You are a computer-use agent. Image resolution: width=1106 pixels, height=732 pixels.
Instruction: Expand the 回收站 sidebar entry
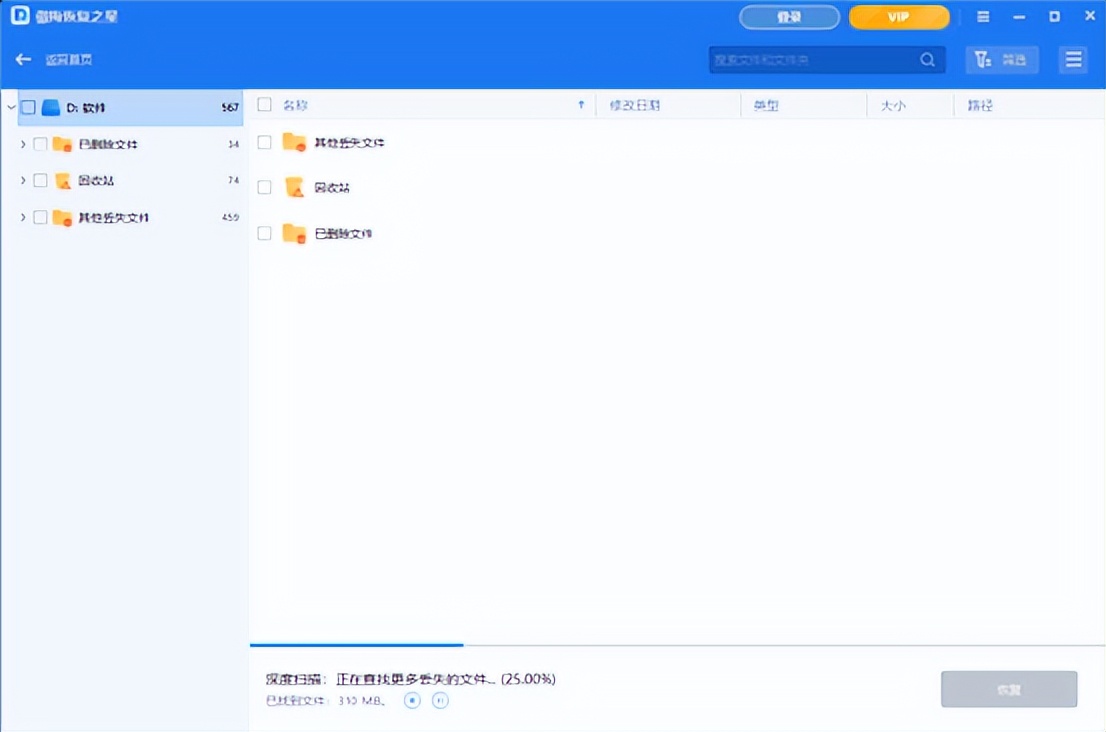pyautogui.click(x=23, y=181)
